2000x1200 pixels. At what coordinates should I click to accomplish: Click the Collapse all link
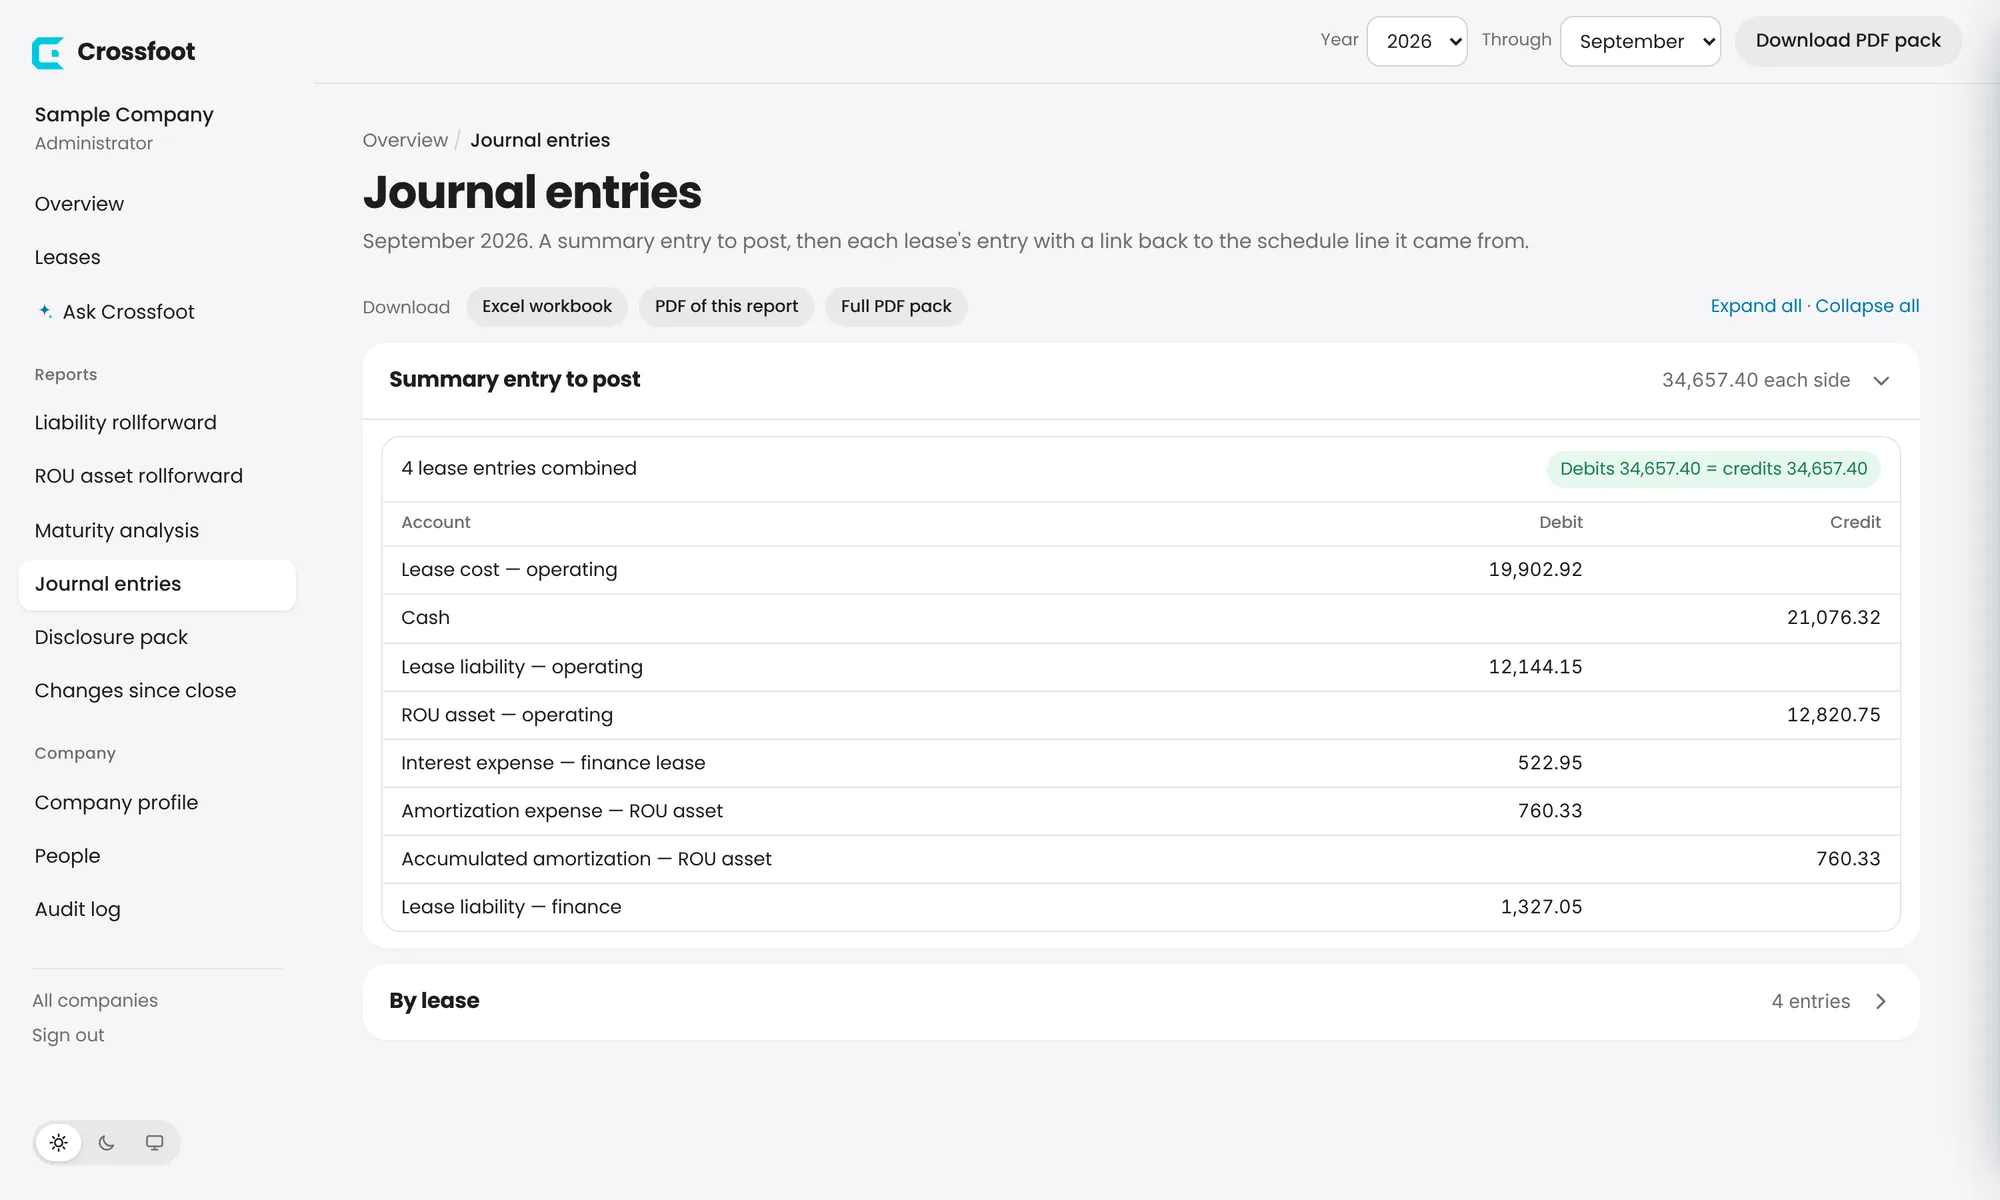(1867, 306)
